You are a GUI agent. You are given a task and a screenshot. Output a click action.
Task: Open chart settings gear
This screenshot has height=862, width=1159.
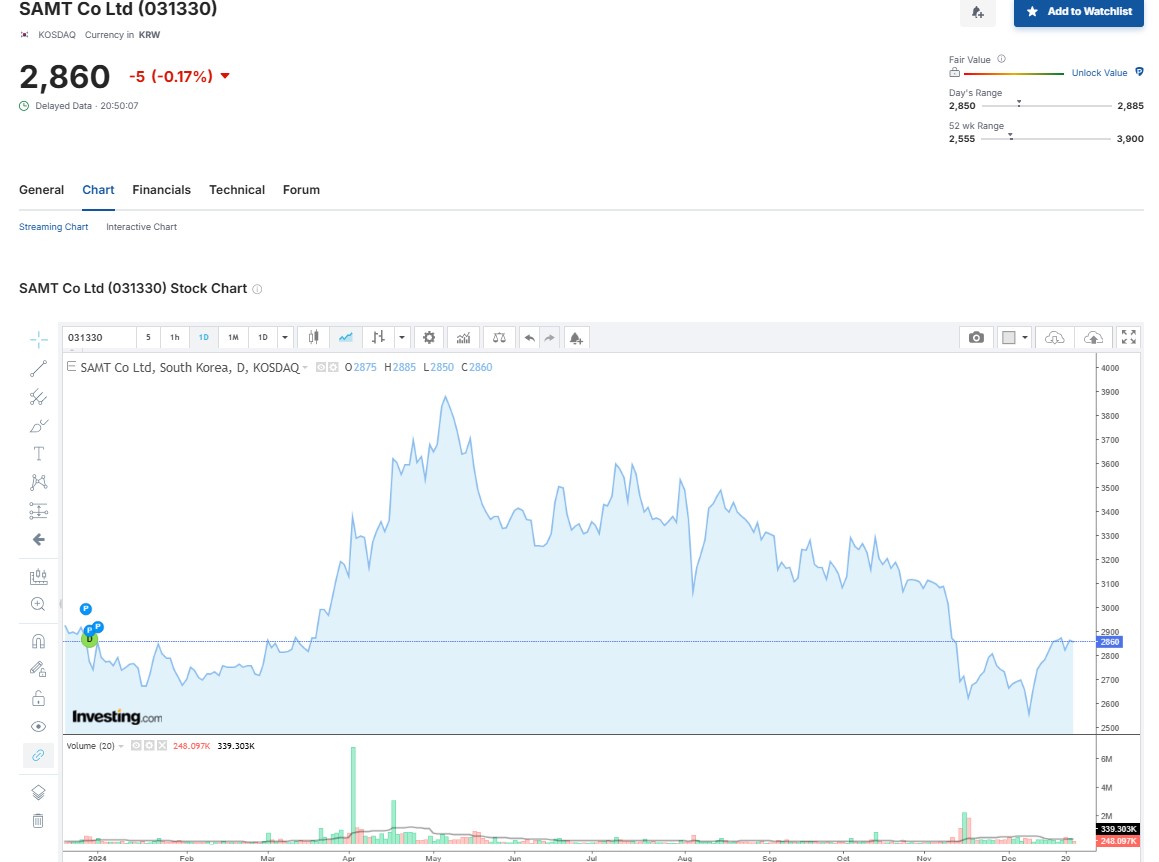pos(429,337)
